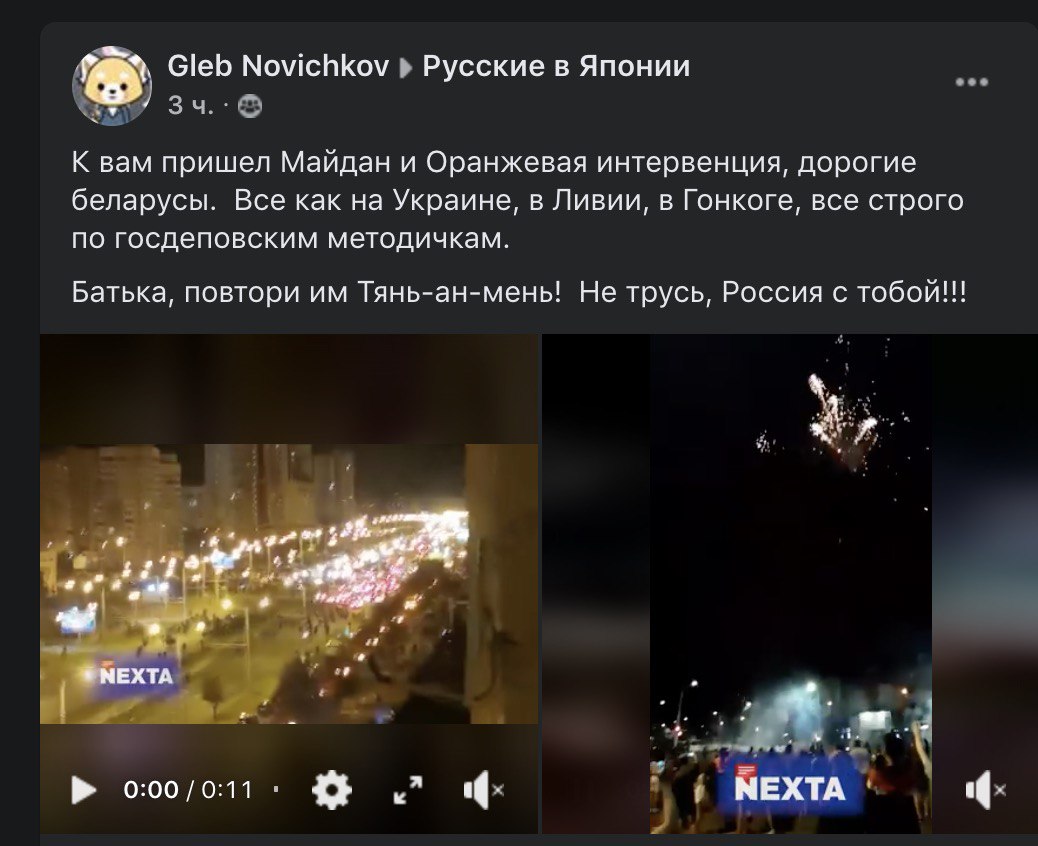The height and width of the screenshot is (846, 1038).
Task: Open Gleb Novichkov profile name link
Action: pos(278,66)
